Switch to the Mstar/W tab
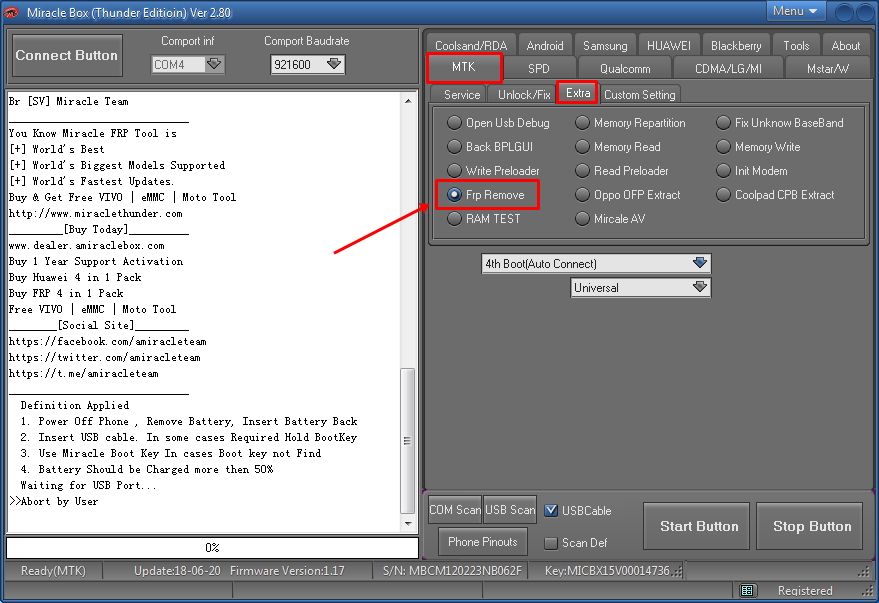 [827, 68]
